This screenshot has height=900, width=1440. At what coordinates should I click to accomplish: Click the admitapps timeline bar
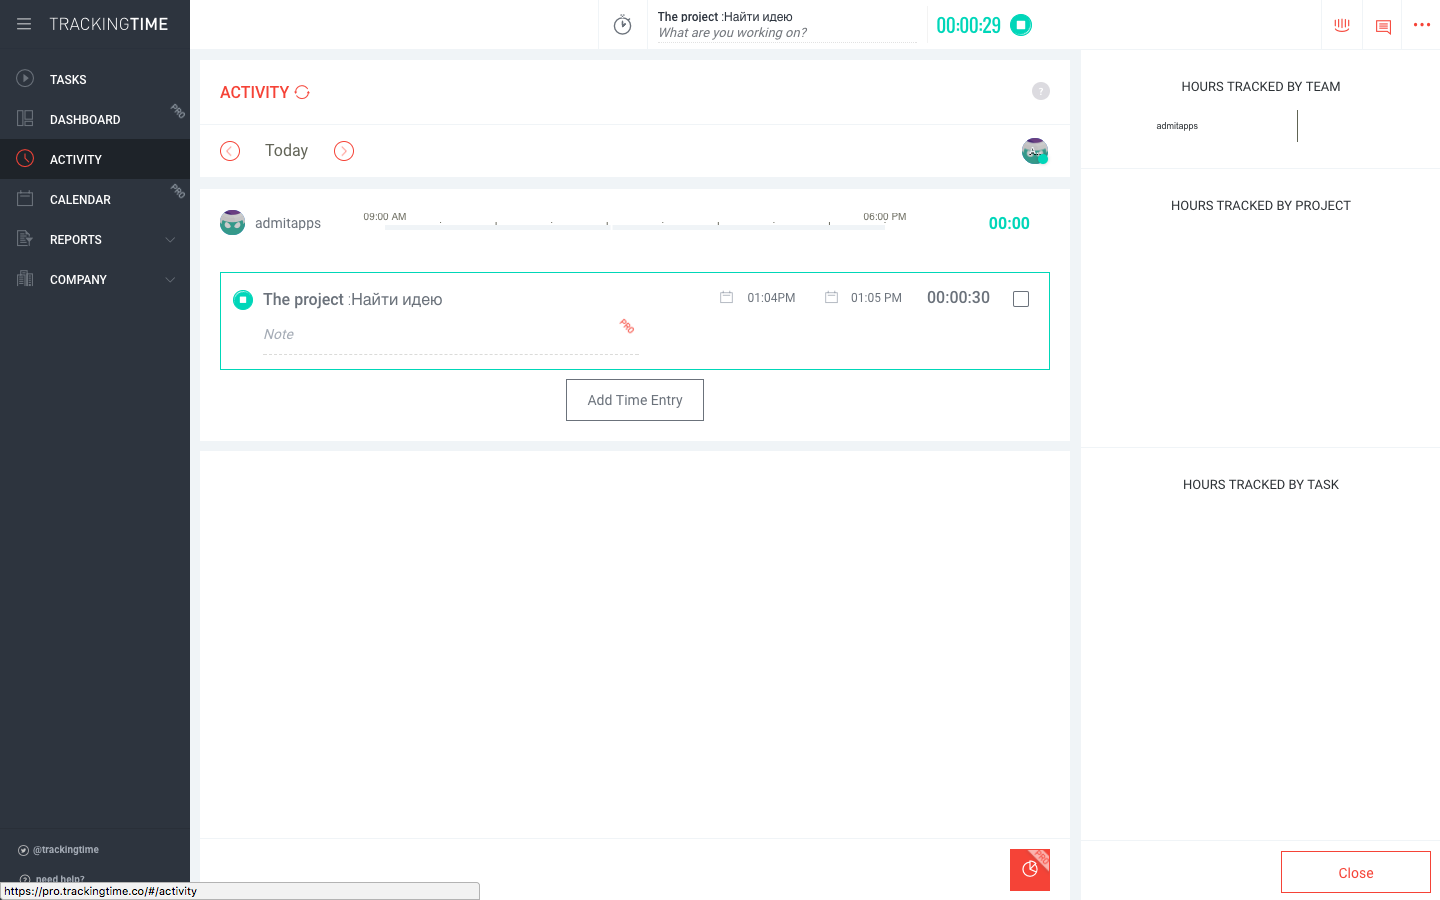tap(635, 227)
